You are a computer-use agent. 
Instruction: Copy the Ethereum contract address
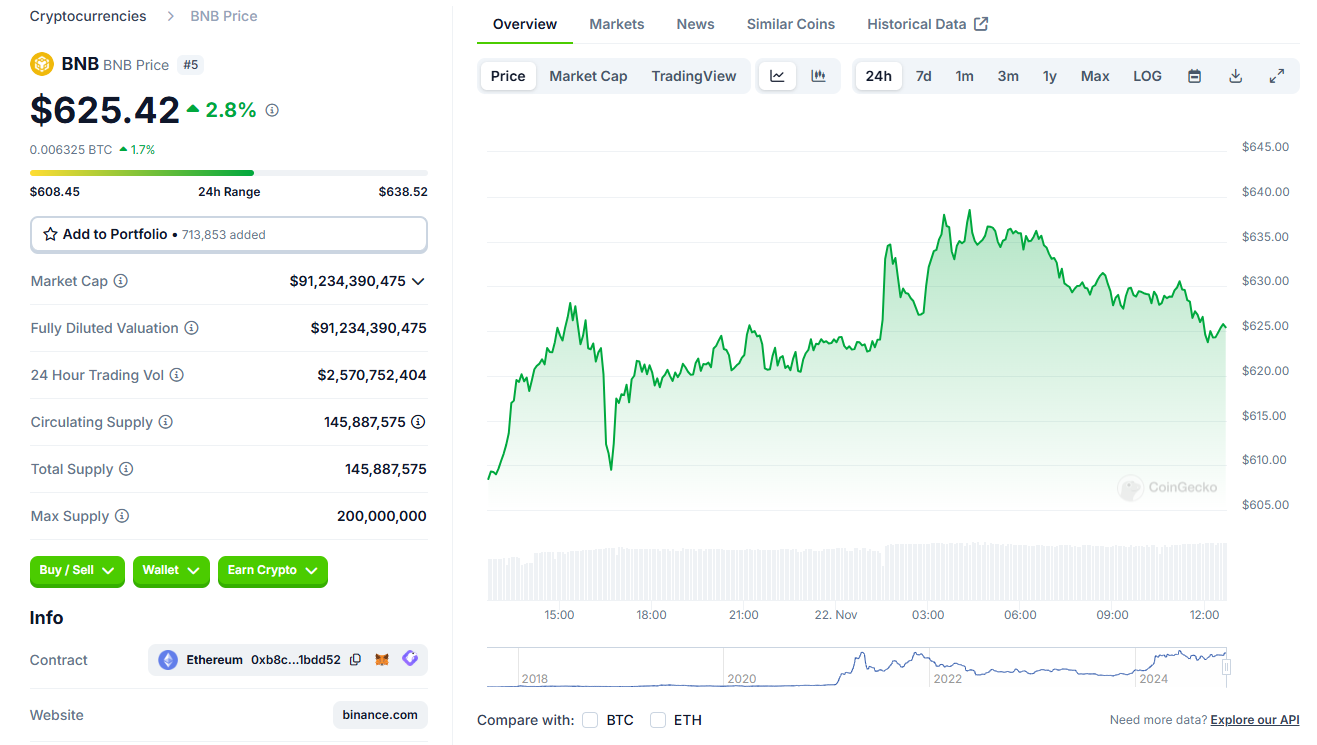(355, 660)
